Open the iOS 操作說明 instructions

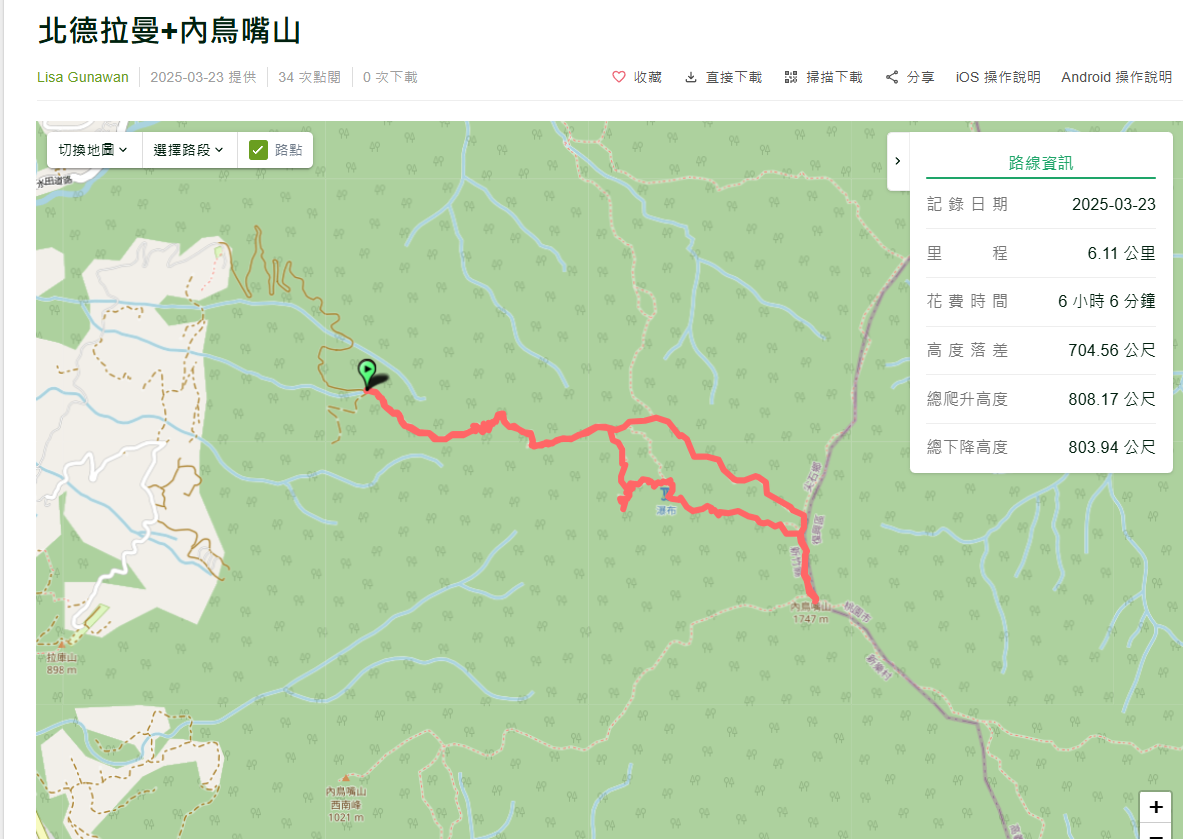click(998, 77)
